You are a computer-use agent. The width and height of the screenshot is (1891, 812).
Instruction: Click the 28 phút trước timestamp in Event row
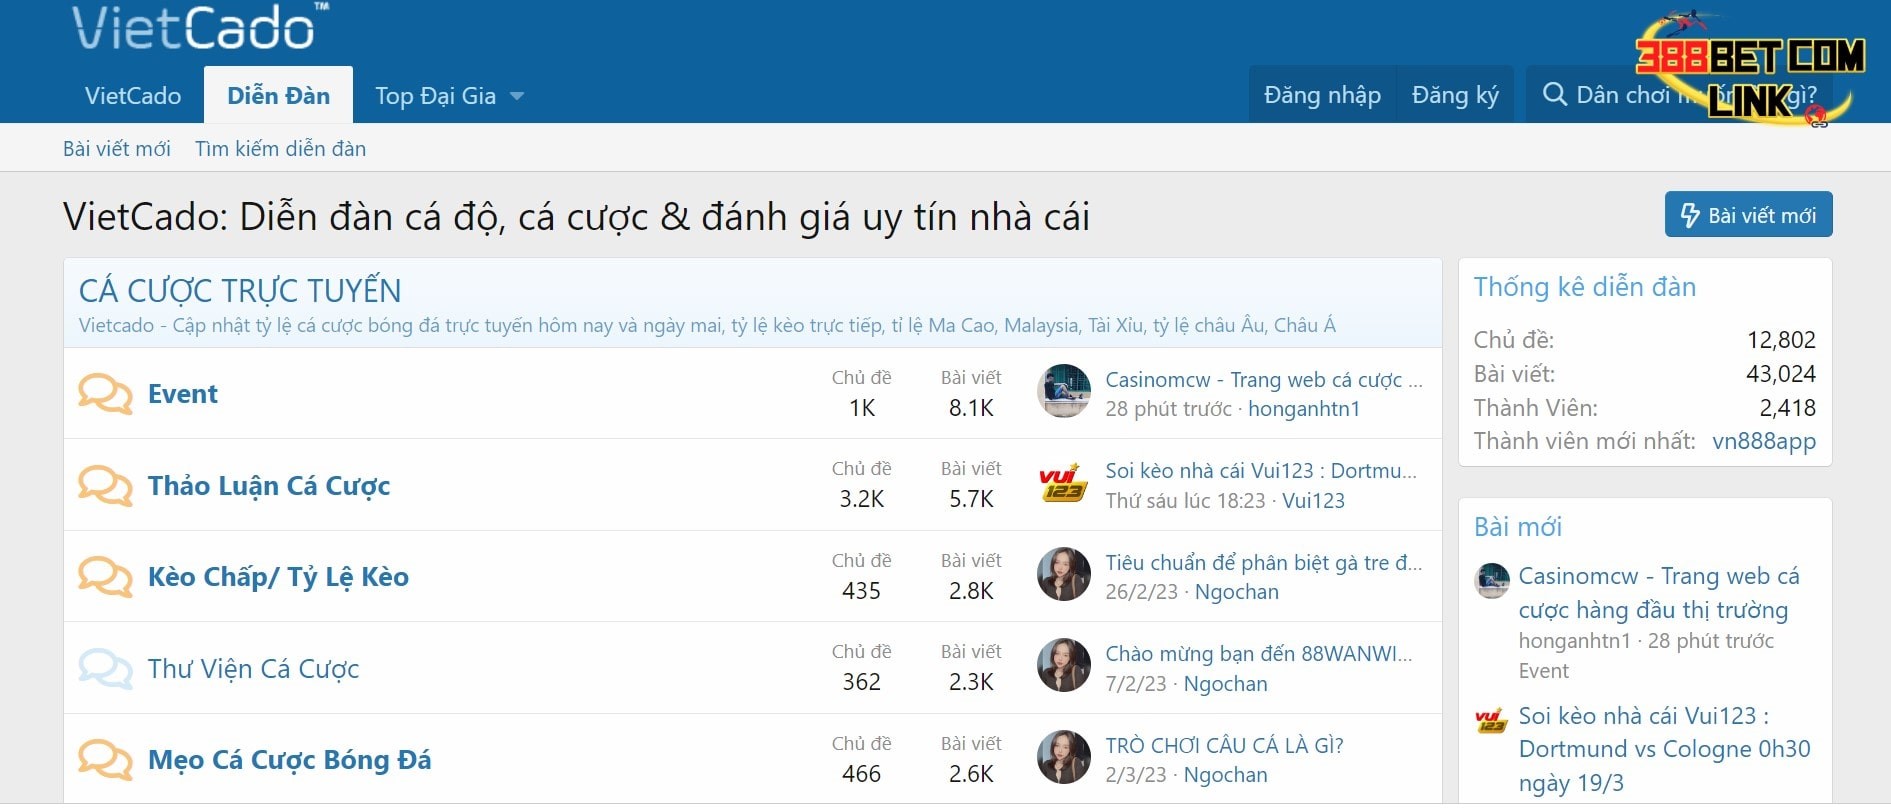click(1169, 409)
